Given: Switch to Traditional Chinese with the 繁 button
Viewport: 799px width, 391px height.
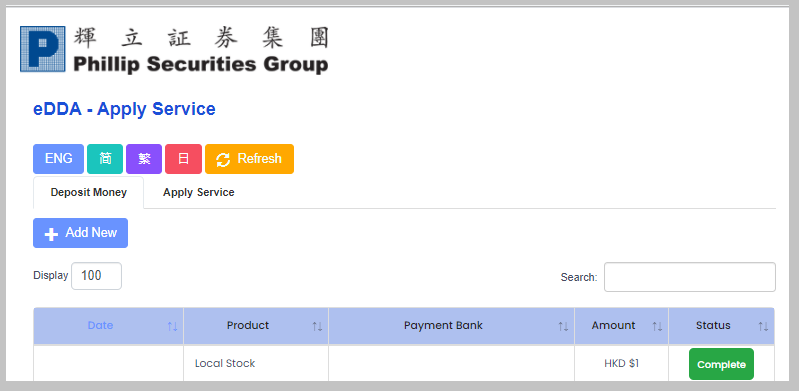Looking at the screenshot, I should (144, 159).
